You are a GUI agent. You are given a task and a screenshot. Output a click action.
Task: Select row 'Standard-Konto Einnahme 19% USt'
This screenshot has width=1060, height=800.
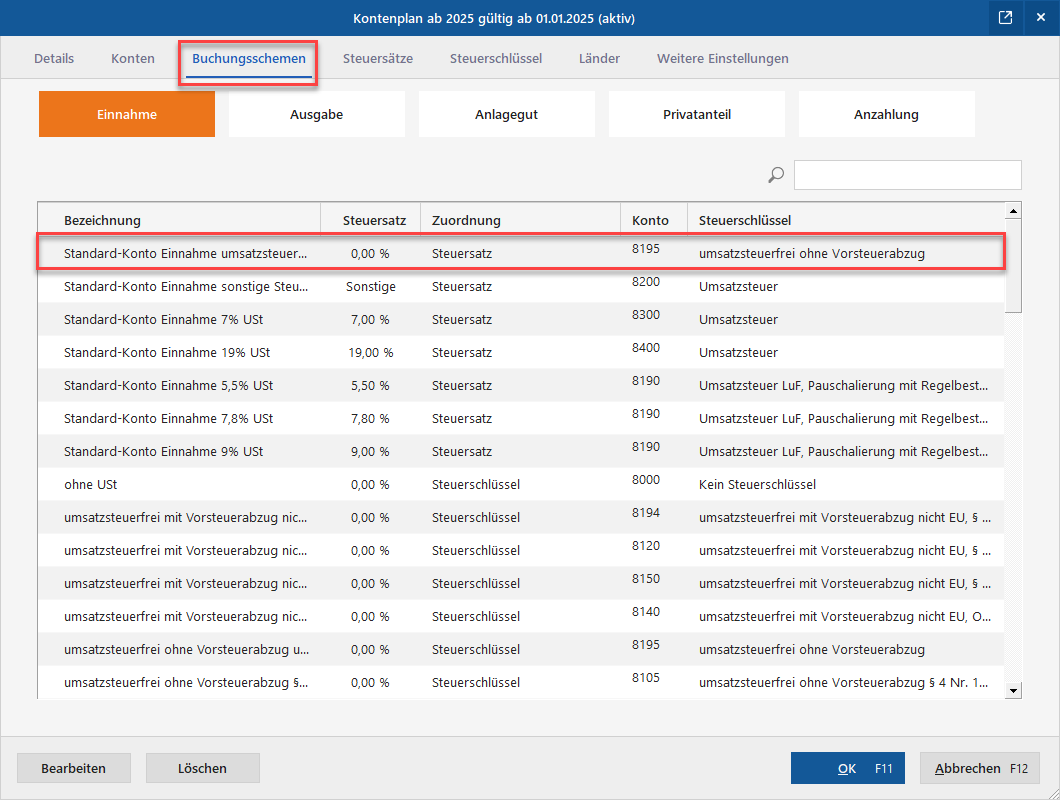521,352
